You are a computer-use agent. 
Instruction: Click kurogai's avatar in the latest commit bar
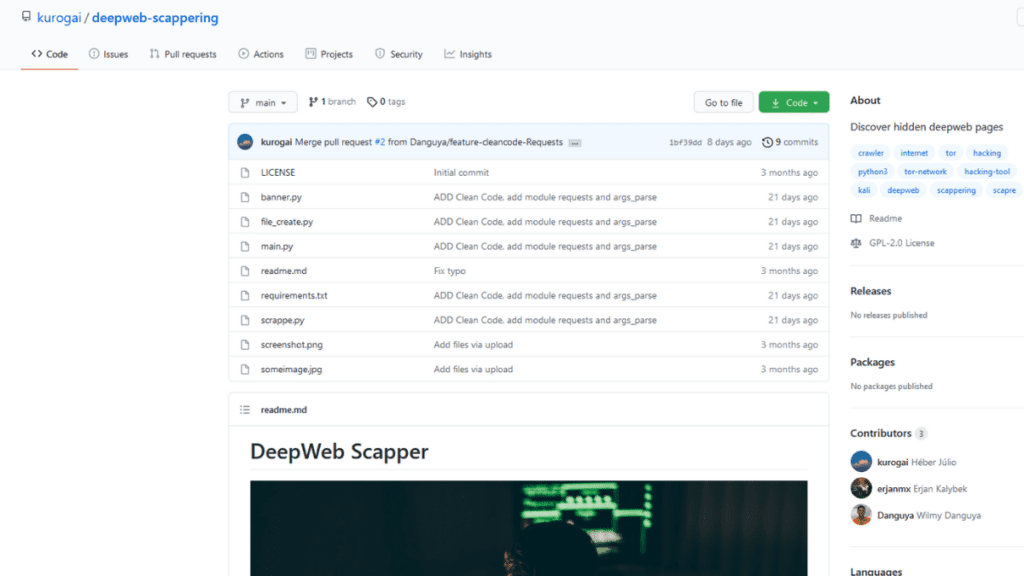tap(245, 142)
